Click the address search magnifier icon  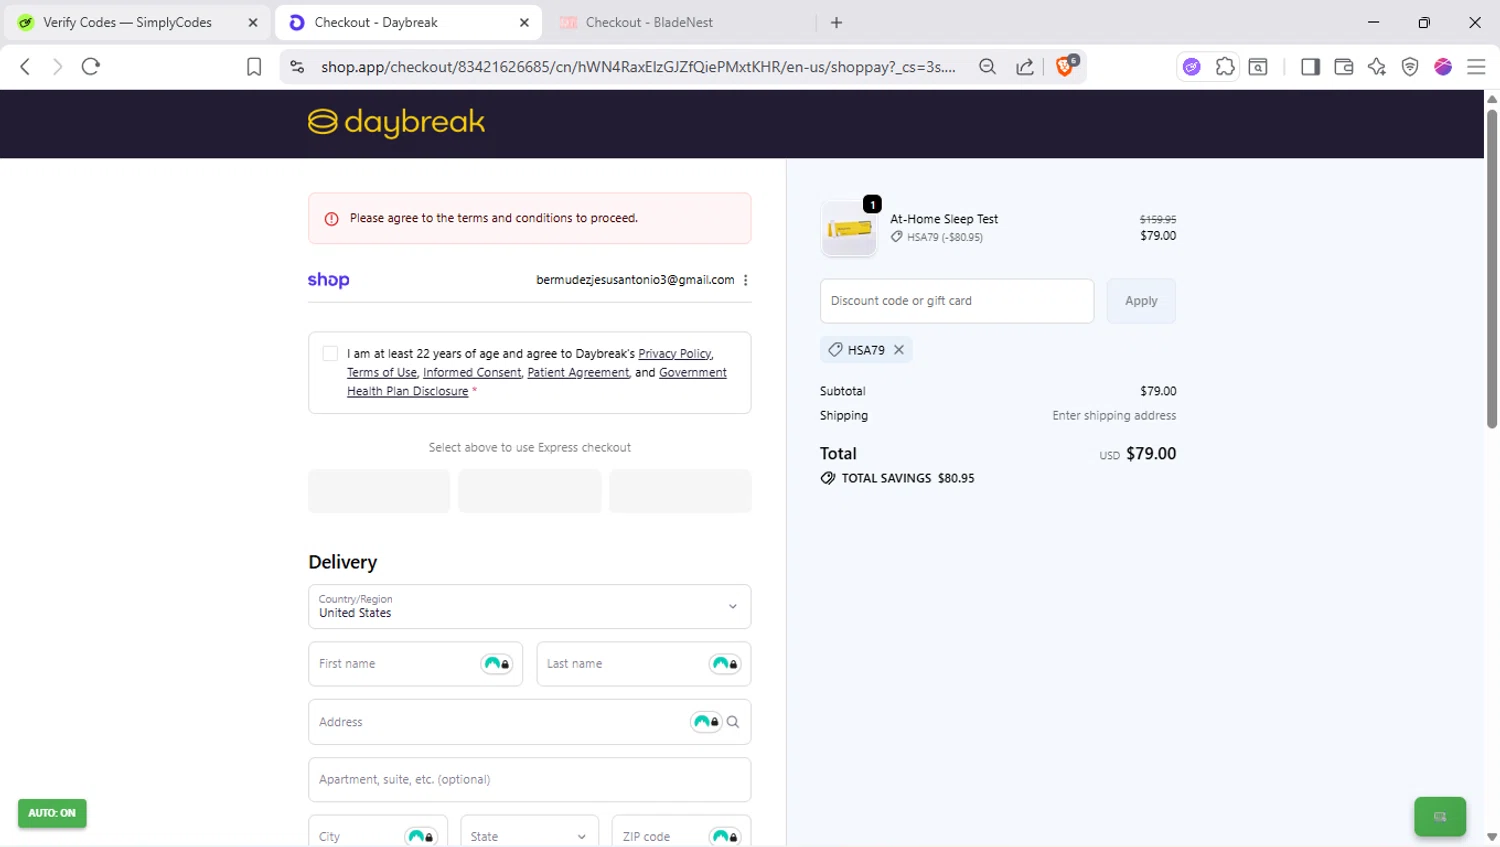pos(733,722)
